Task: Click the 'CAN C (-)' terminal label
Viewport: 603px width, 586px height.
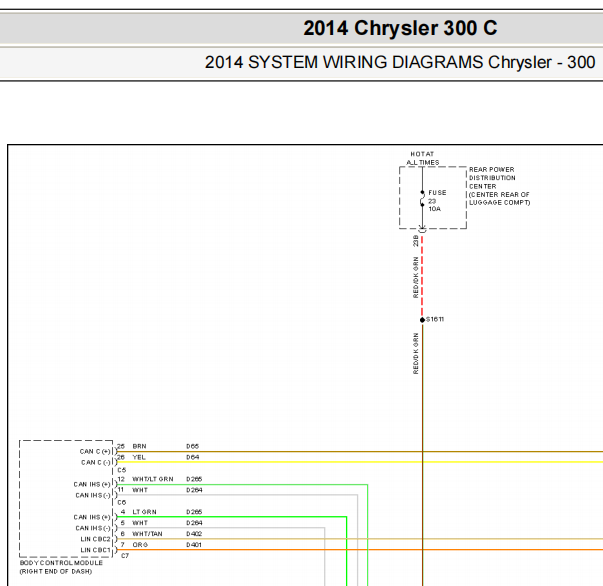Action: tap(96, 462)
